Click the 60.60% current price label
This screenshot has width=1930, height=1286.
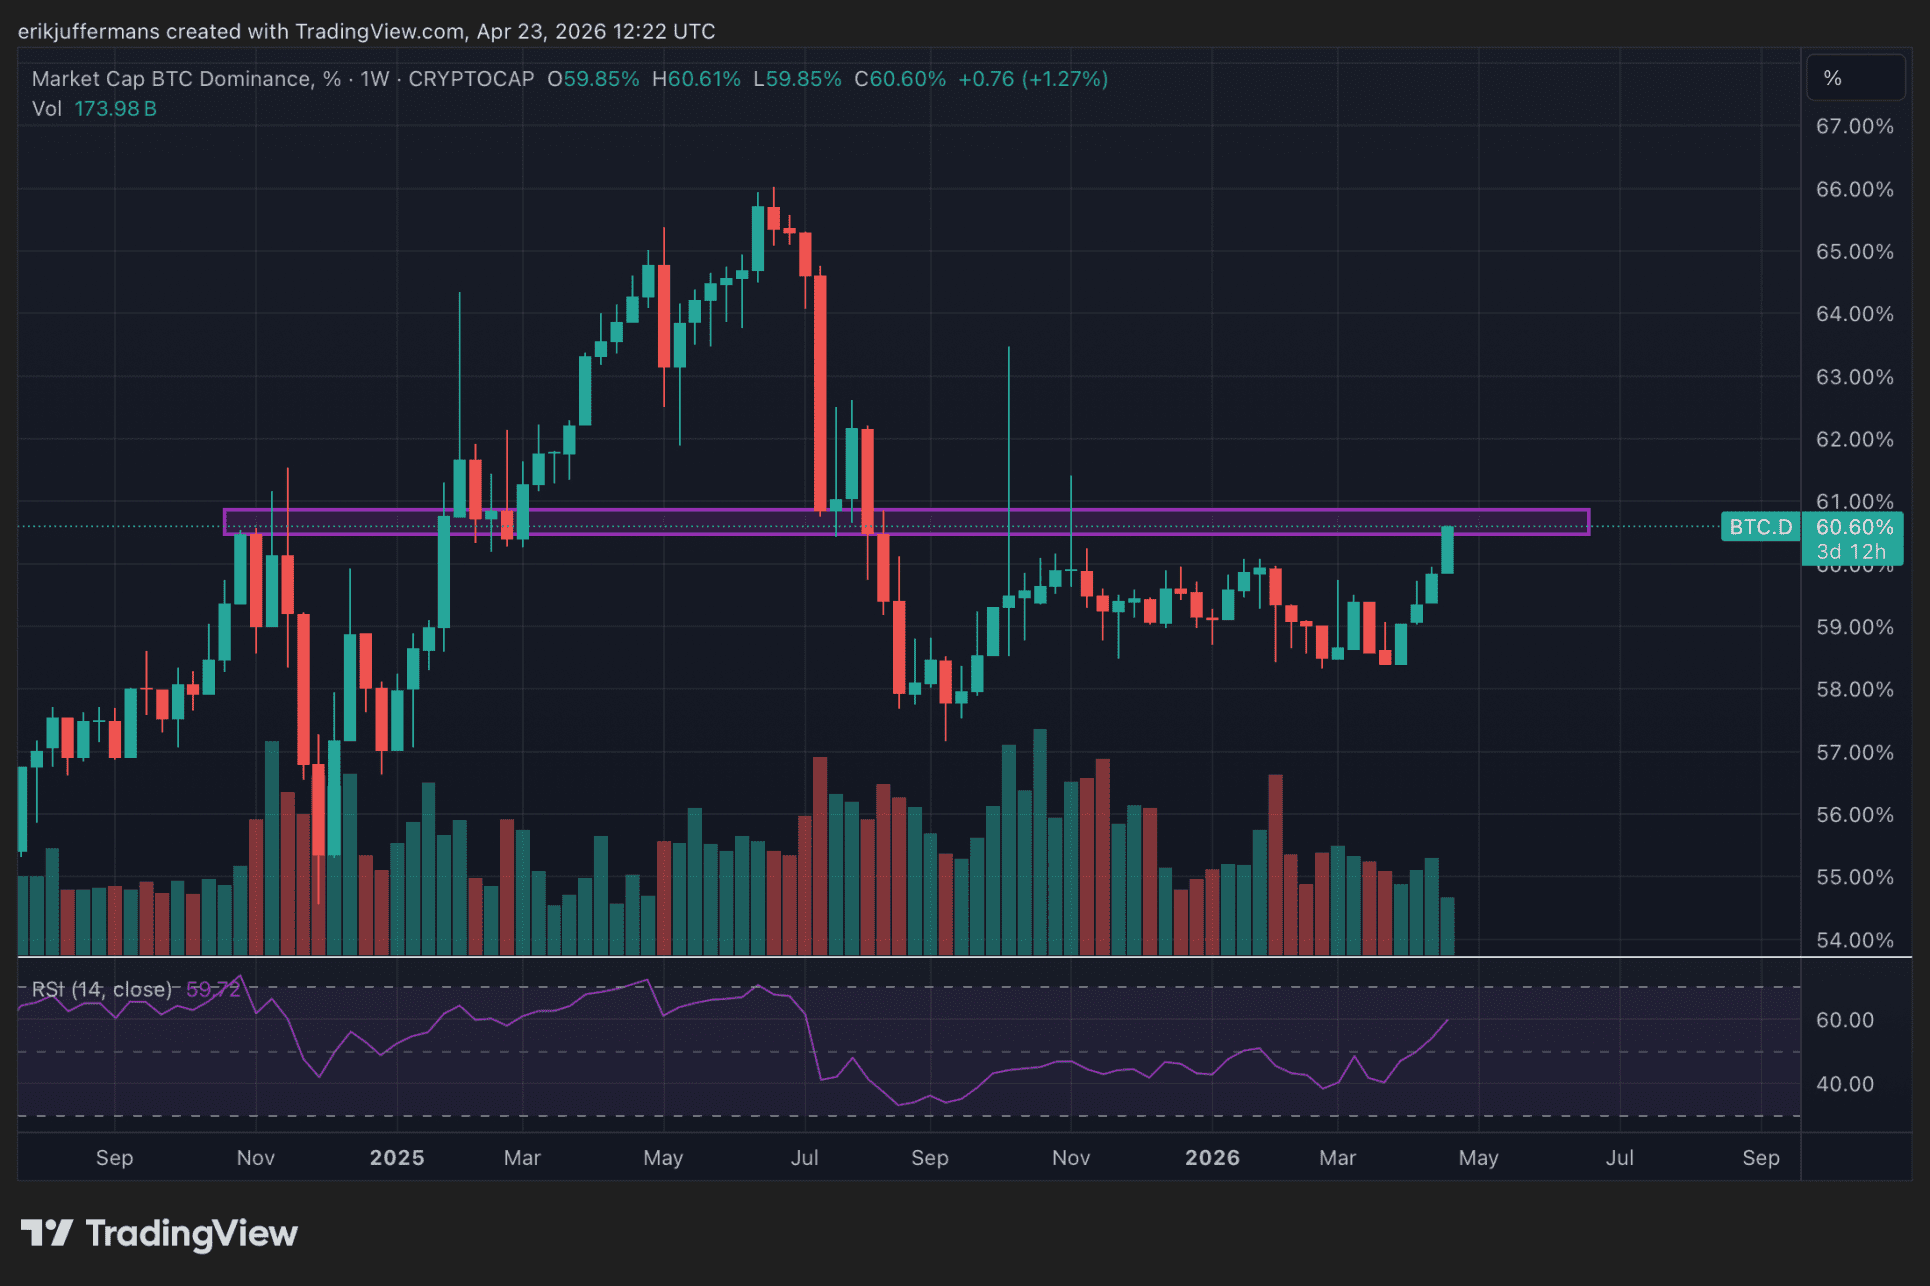pyautogui.click(x=1853, y=527)
